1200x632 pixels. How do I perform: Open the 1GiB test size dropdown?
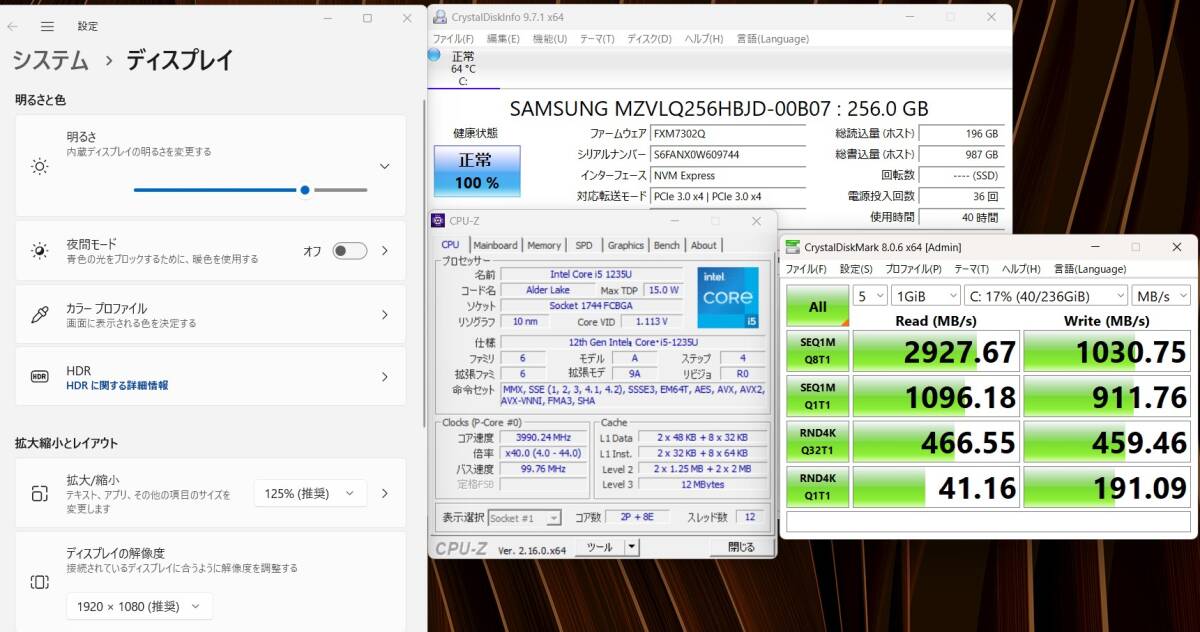pos(925,296)
